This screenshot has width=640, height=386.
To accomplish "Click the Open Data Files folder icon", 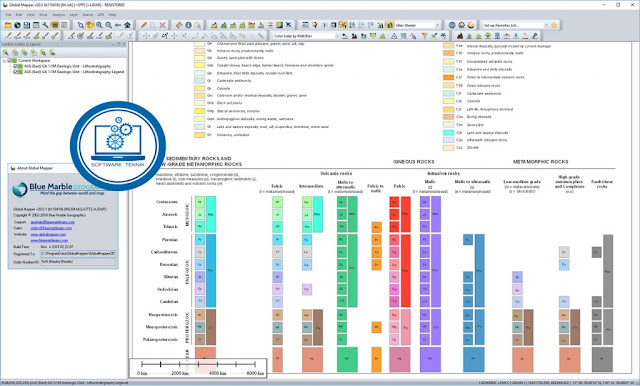I will pyautogui.click(x=8, y=25).
